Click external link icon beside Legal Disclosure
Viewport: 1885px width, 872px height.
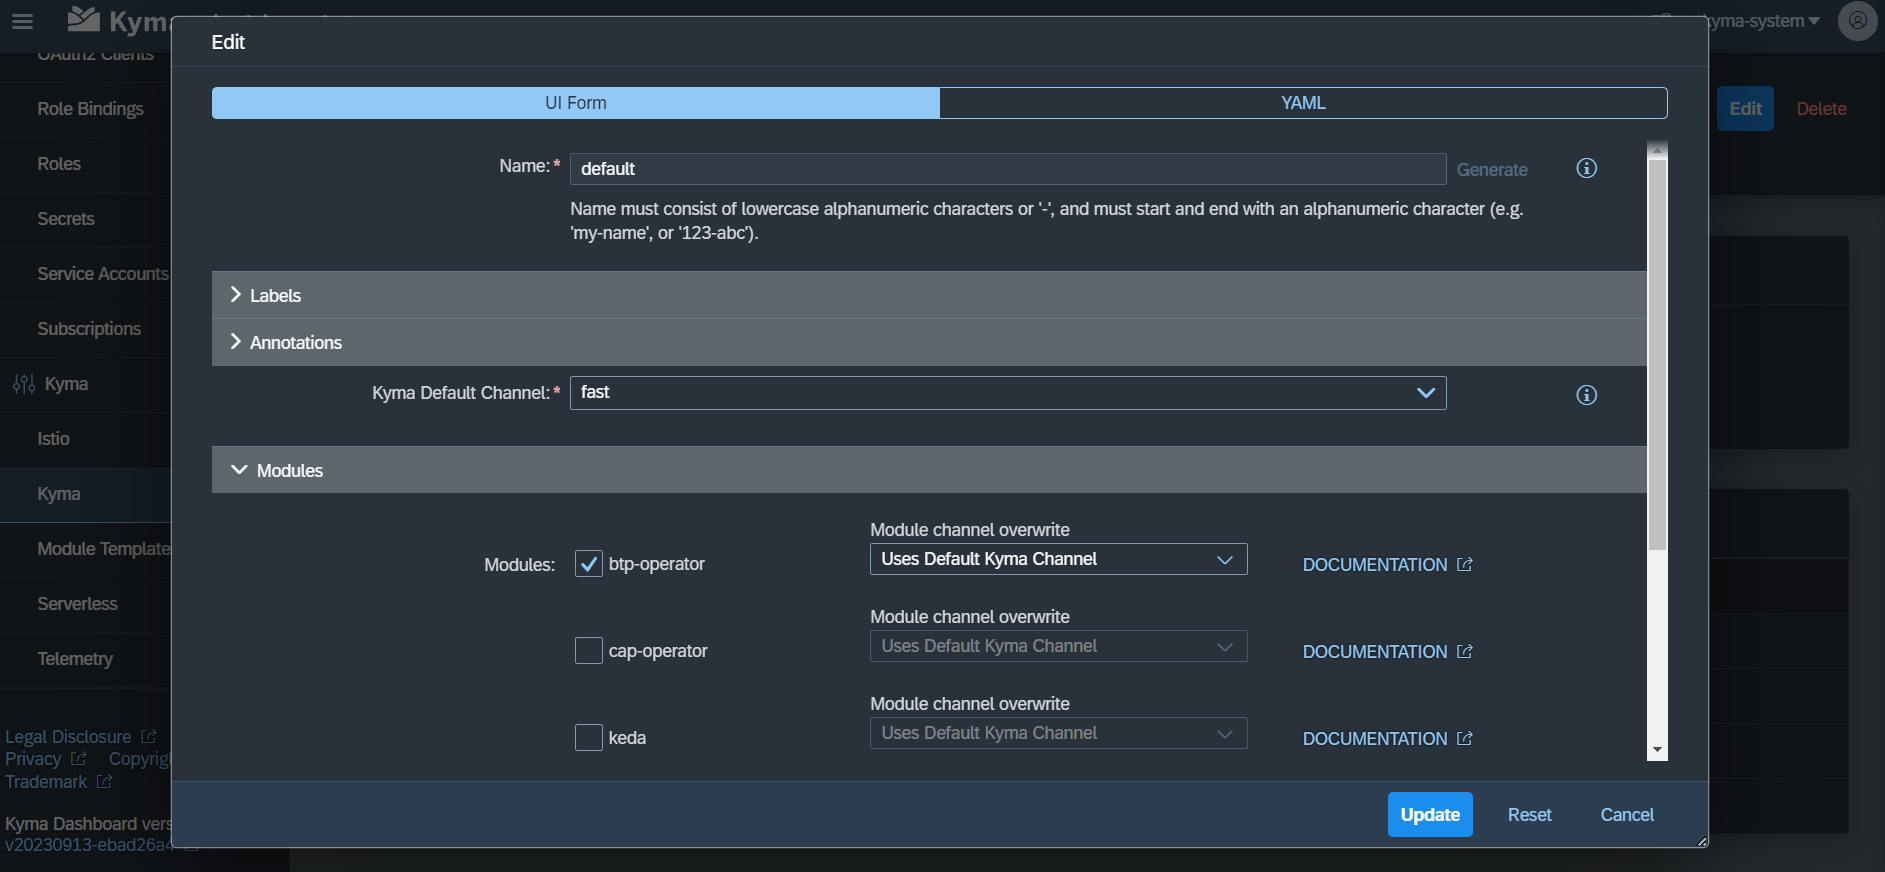coord(149,737)
